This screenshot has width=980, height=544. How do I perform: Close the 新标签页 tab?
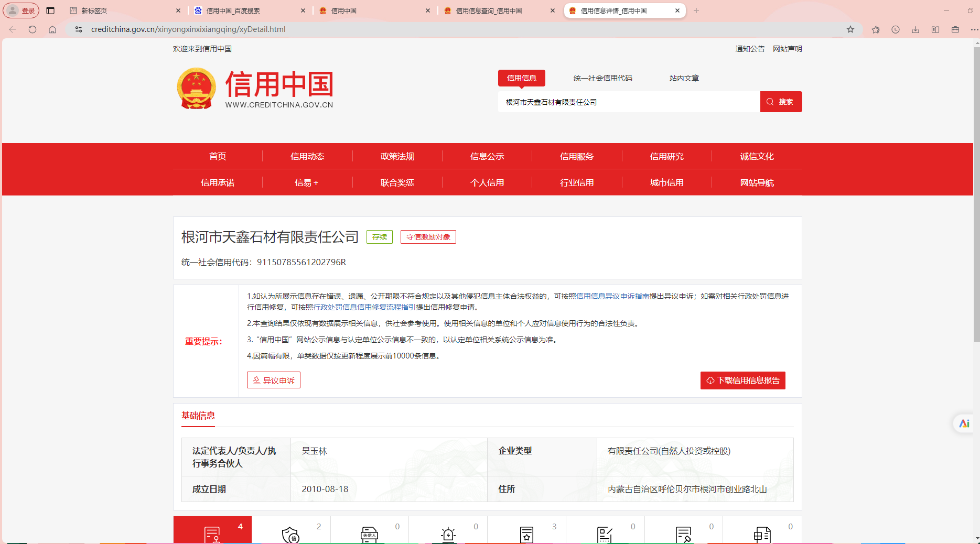click(178, 11)
